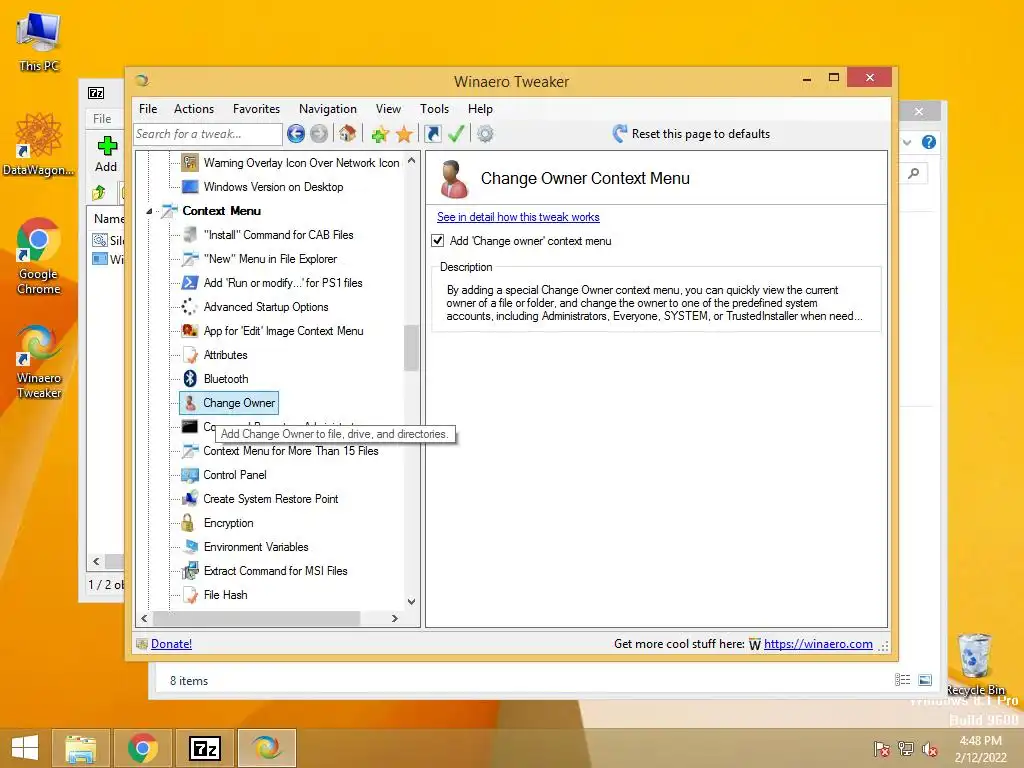Switch to large icons view in Explorer window

coord(925,680)
